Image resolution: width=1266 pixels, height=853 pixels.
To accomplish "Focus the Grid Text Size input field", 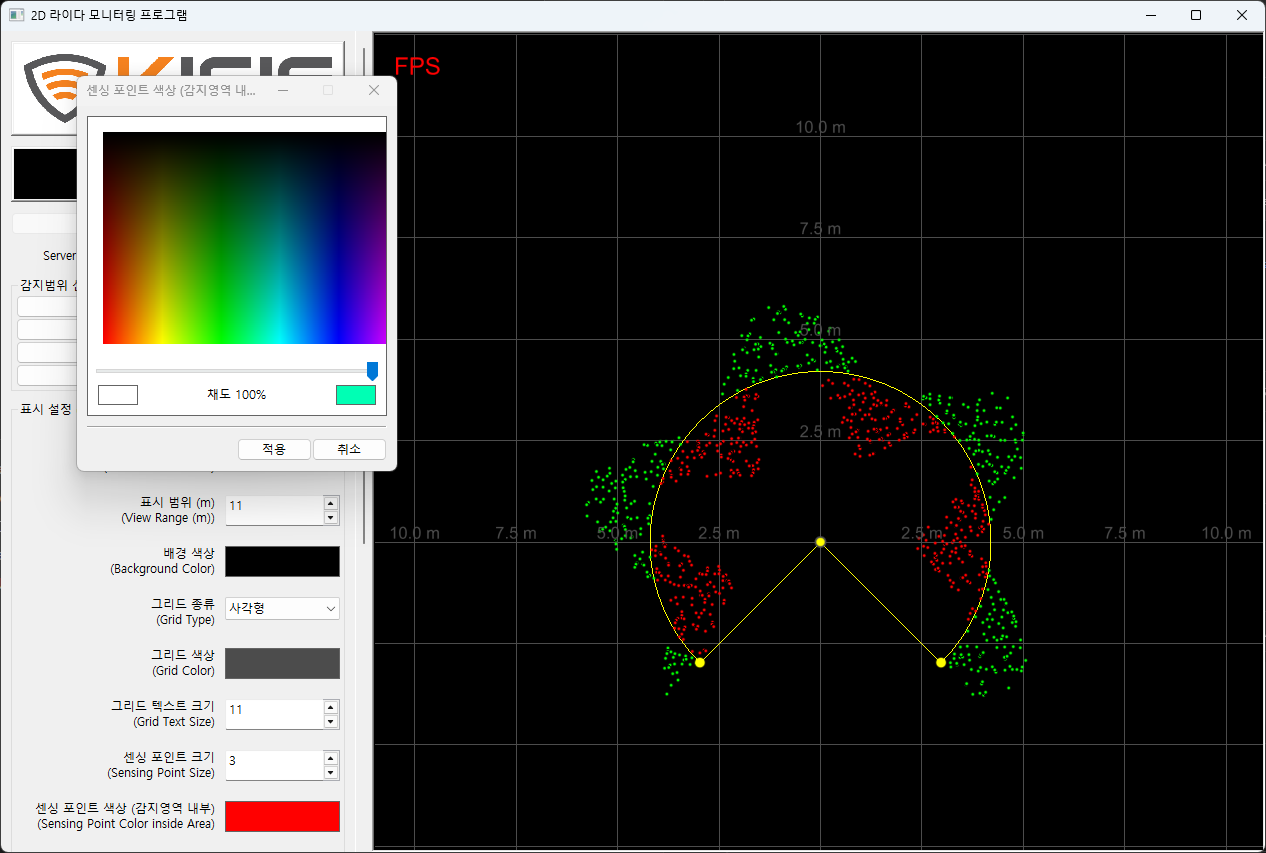I will pyautogui.click(x=274, y=714).
